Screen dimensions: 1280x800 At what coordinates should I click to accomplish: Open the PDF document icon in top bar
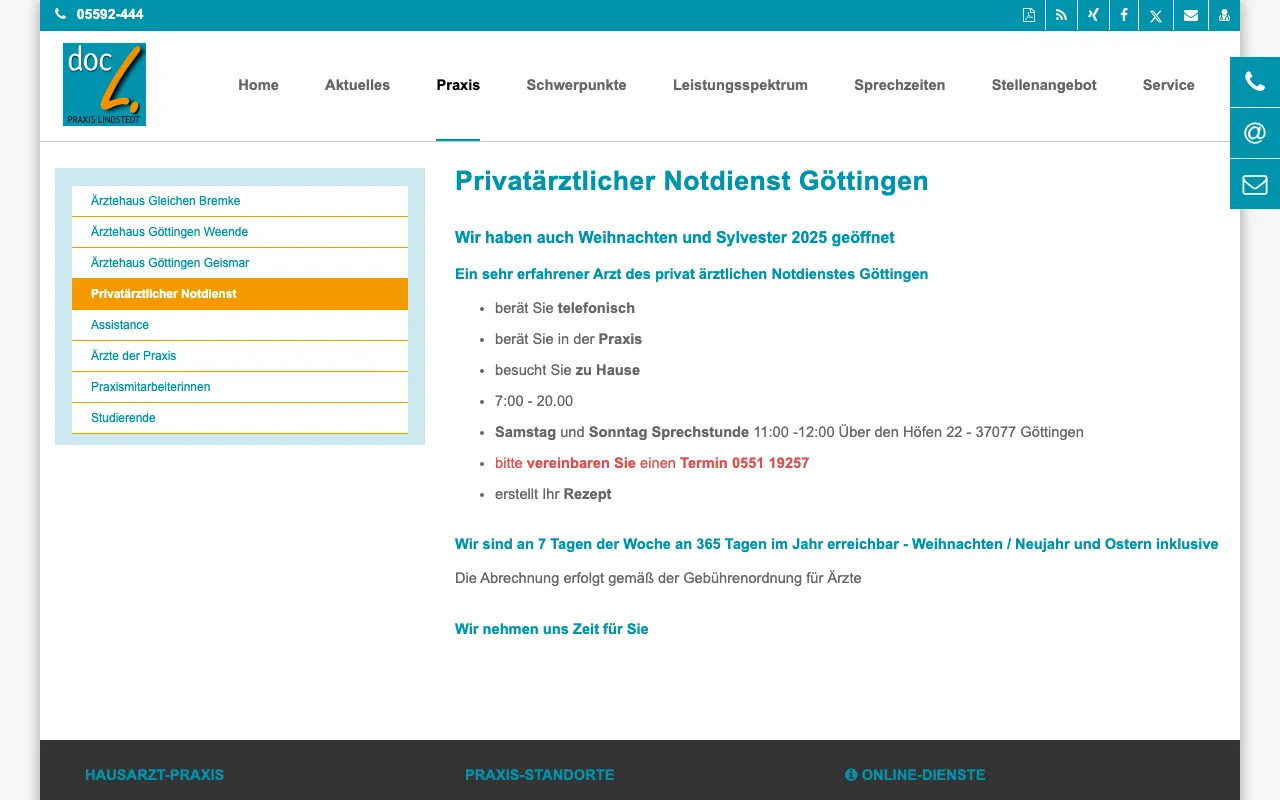pos(1029,15)
